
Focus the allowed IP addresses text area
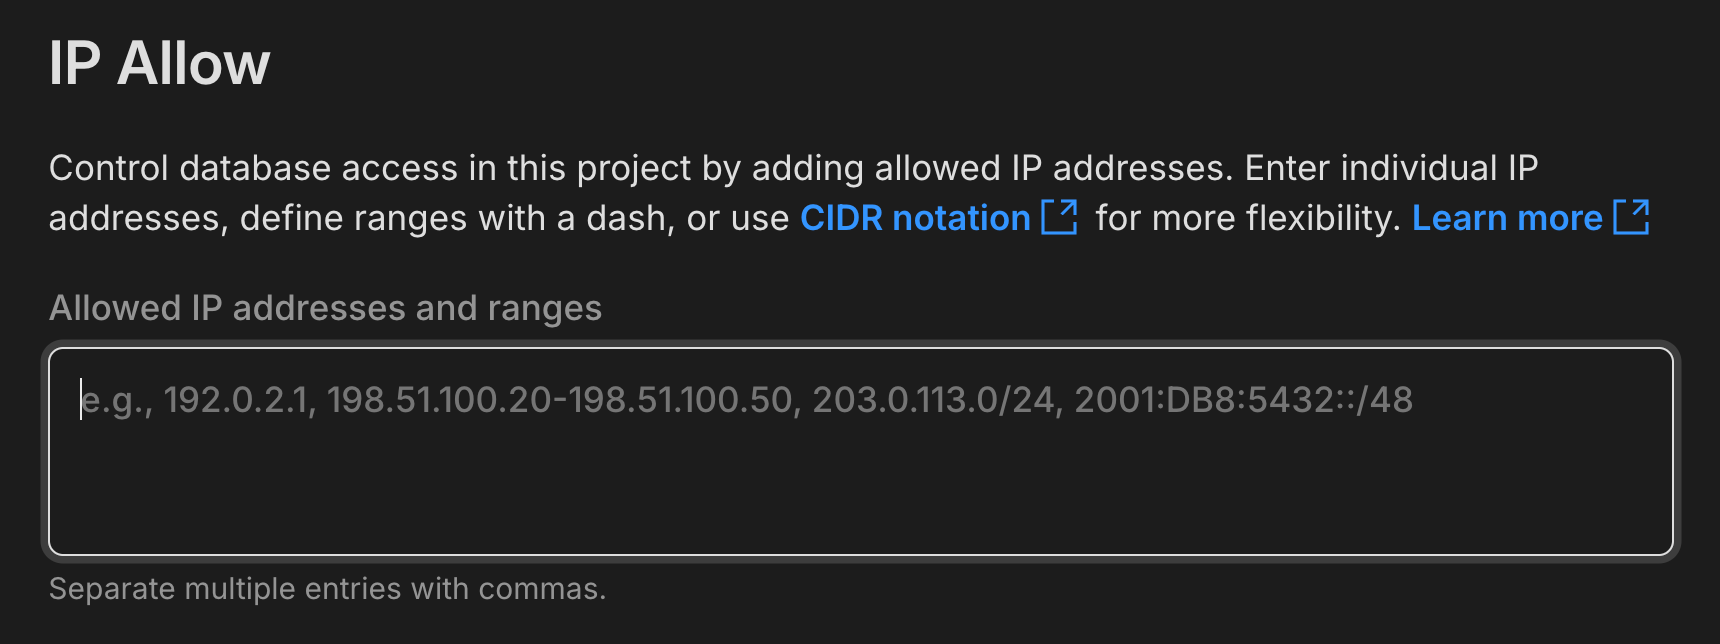[x=860, y=450]
